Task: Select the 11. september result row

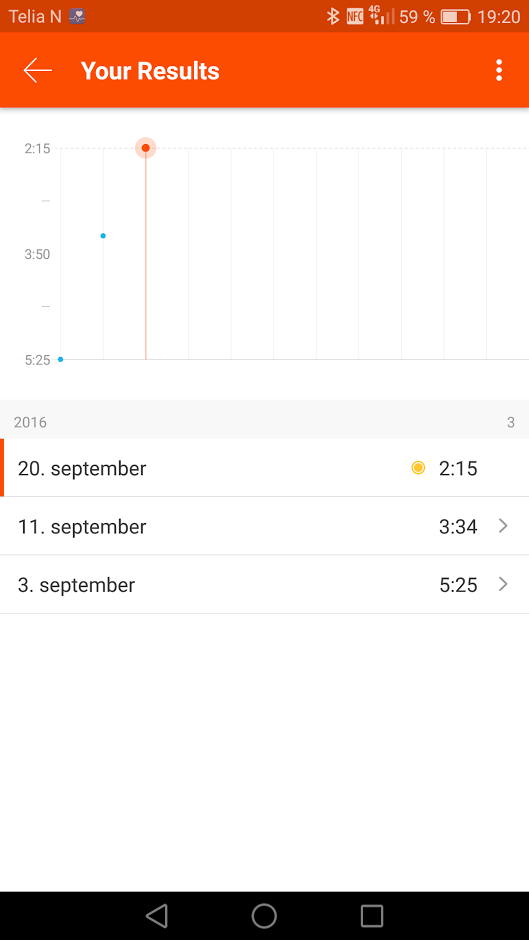Action: pyautogui.click(x=264, y=526)
